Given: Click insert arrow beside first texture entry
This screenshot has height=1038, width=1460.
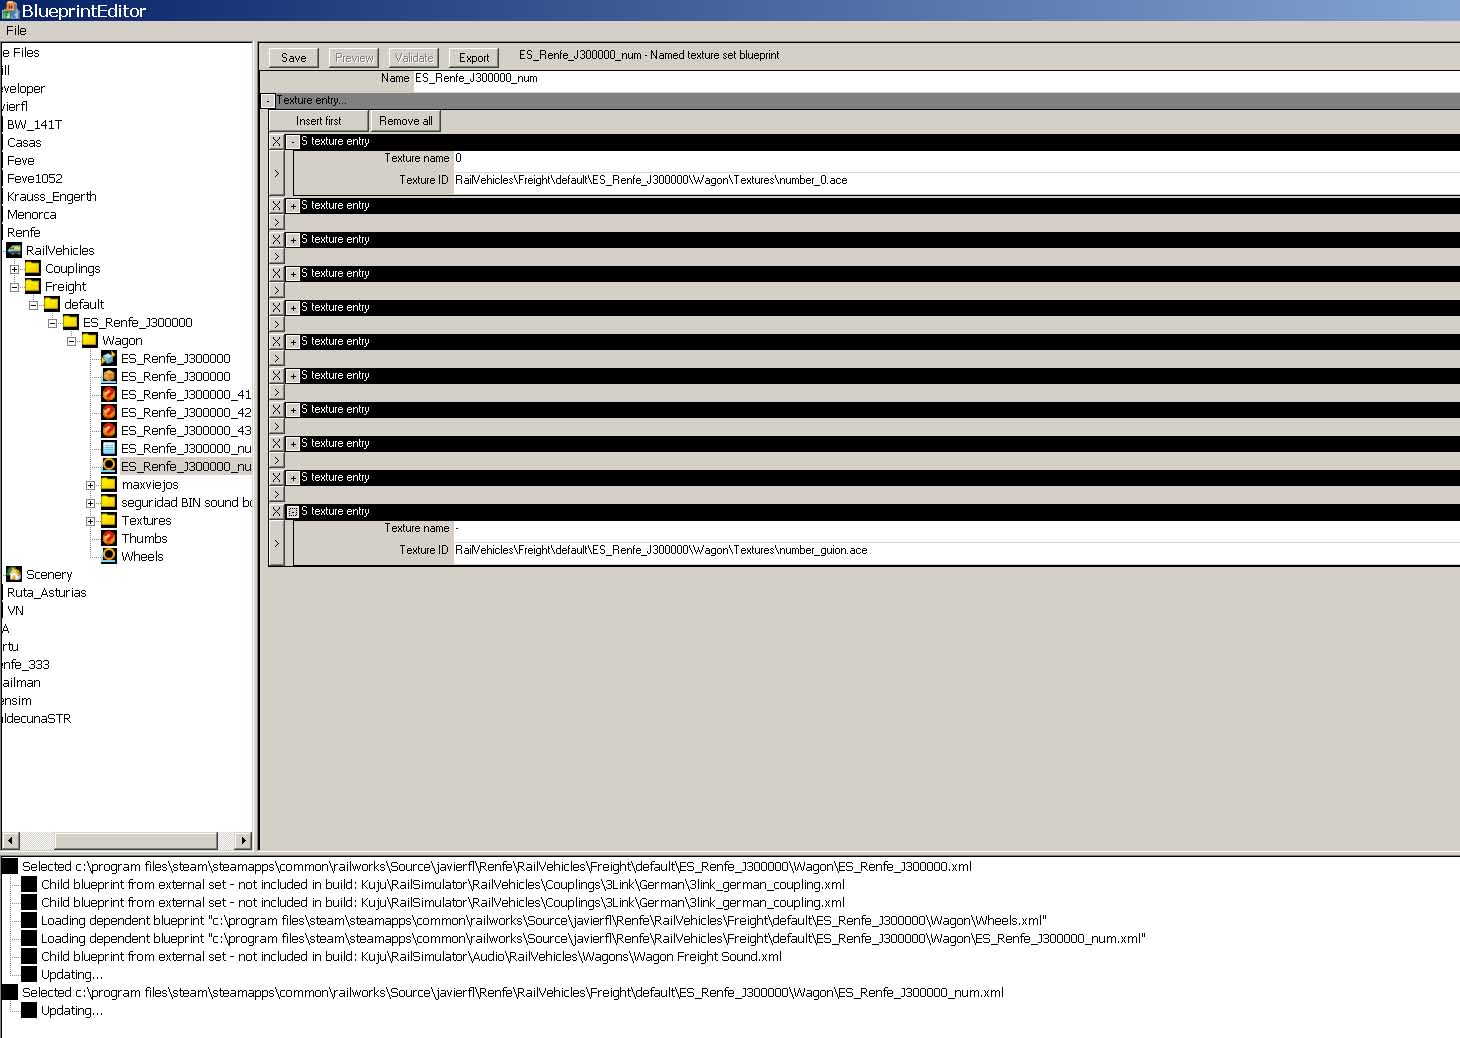Looking at the screenshot, I should point(277,174).
